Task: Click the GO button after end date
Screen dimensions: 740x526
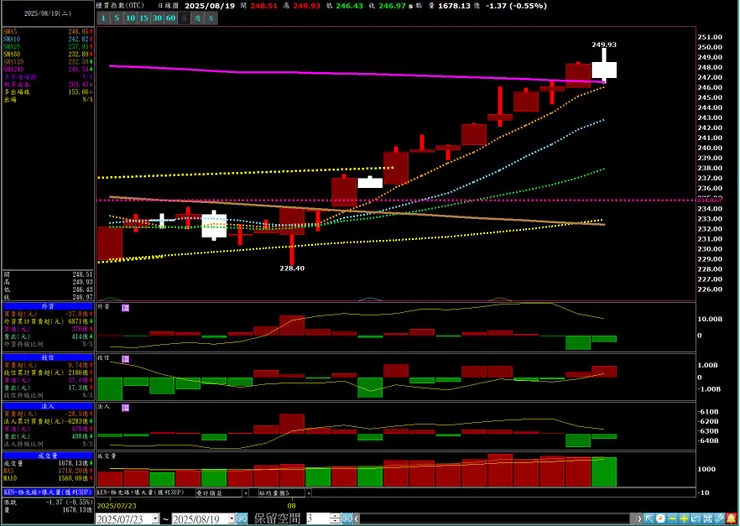Action: click(242, 519)
